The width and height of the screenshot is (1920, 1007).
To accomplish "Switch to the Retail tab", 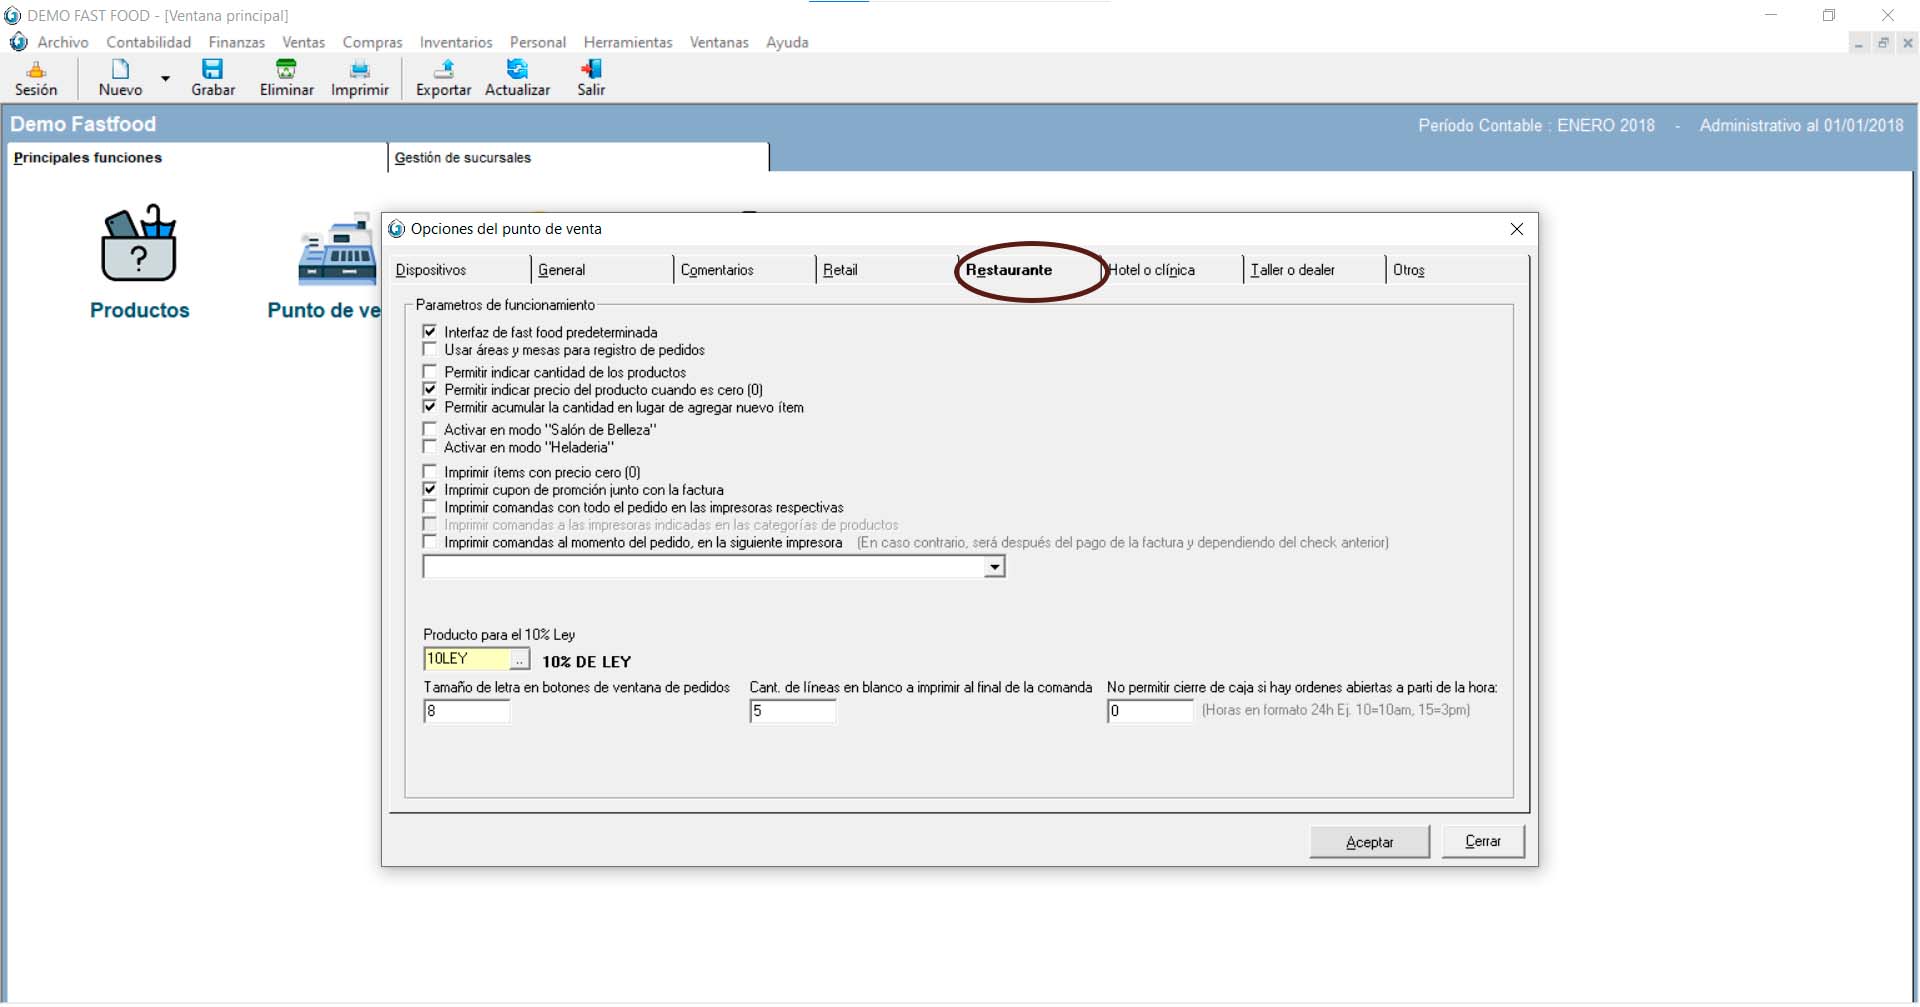I will point(840,270).
